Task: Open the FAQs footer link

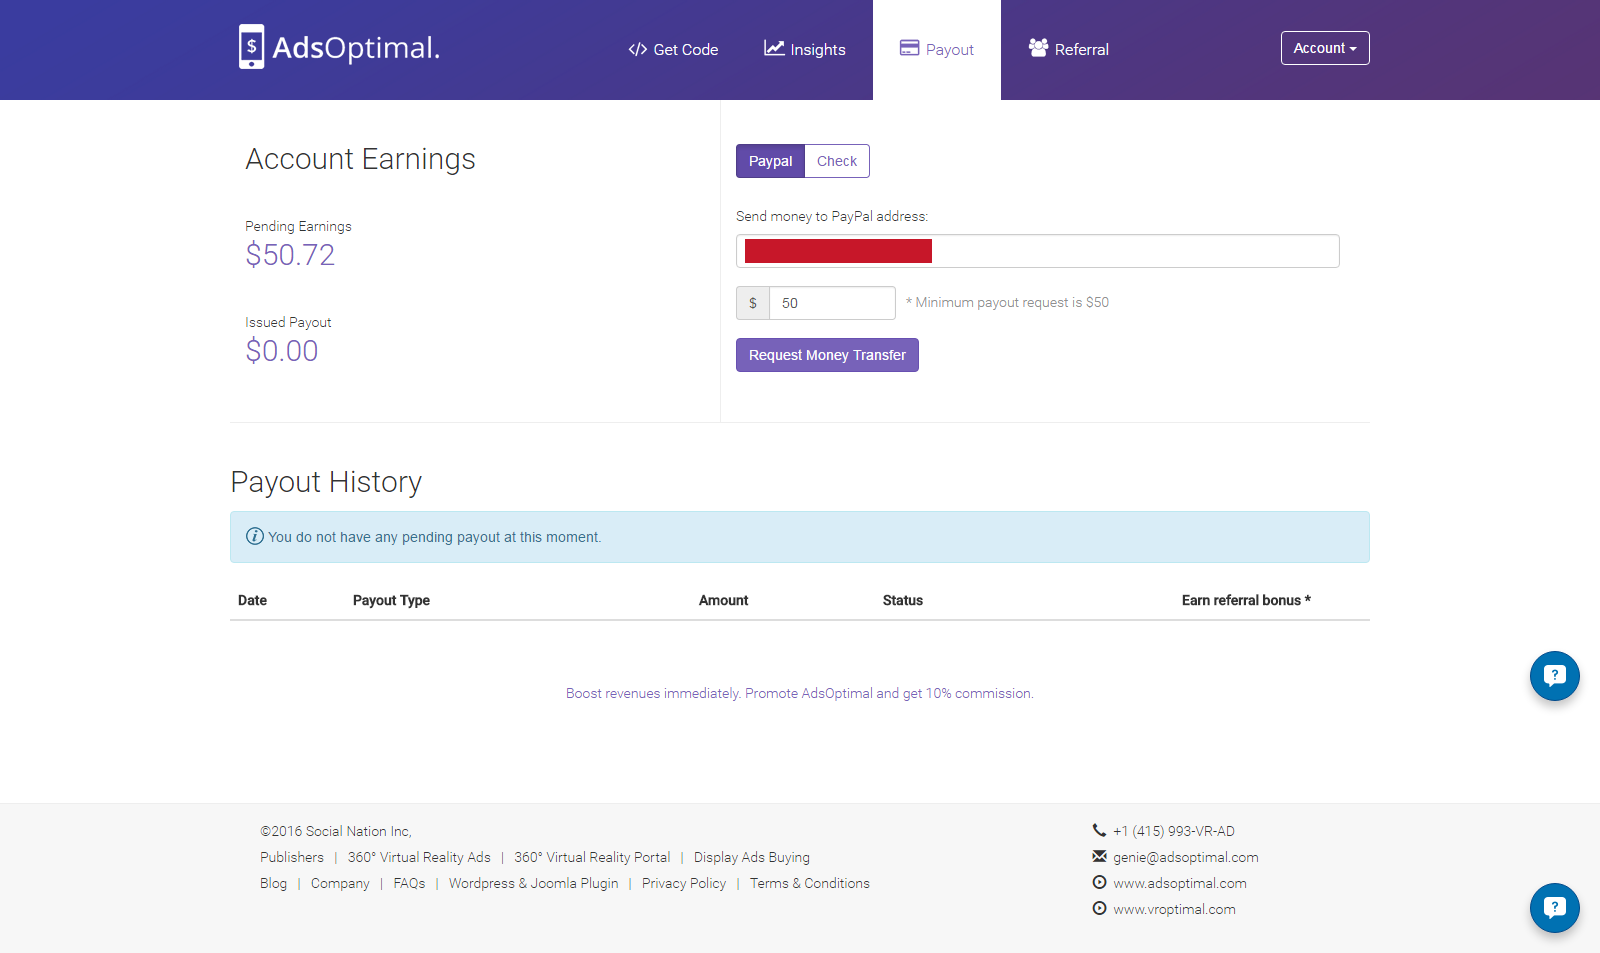Action: (409, 883)
